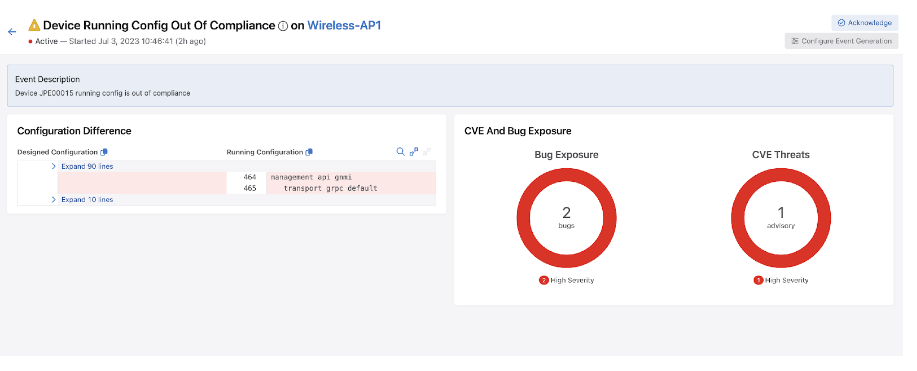This screenshot has height=371, width=917.
Task: Click the Event Description banner
Action: (450, 85)
